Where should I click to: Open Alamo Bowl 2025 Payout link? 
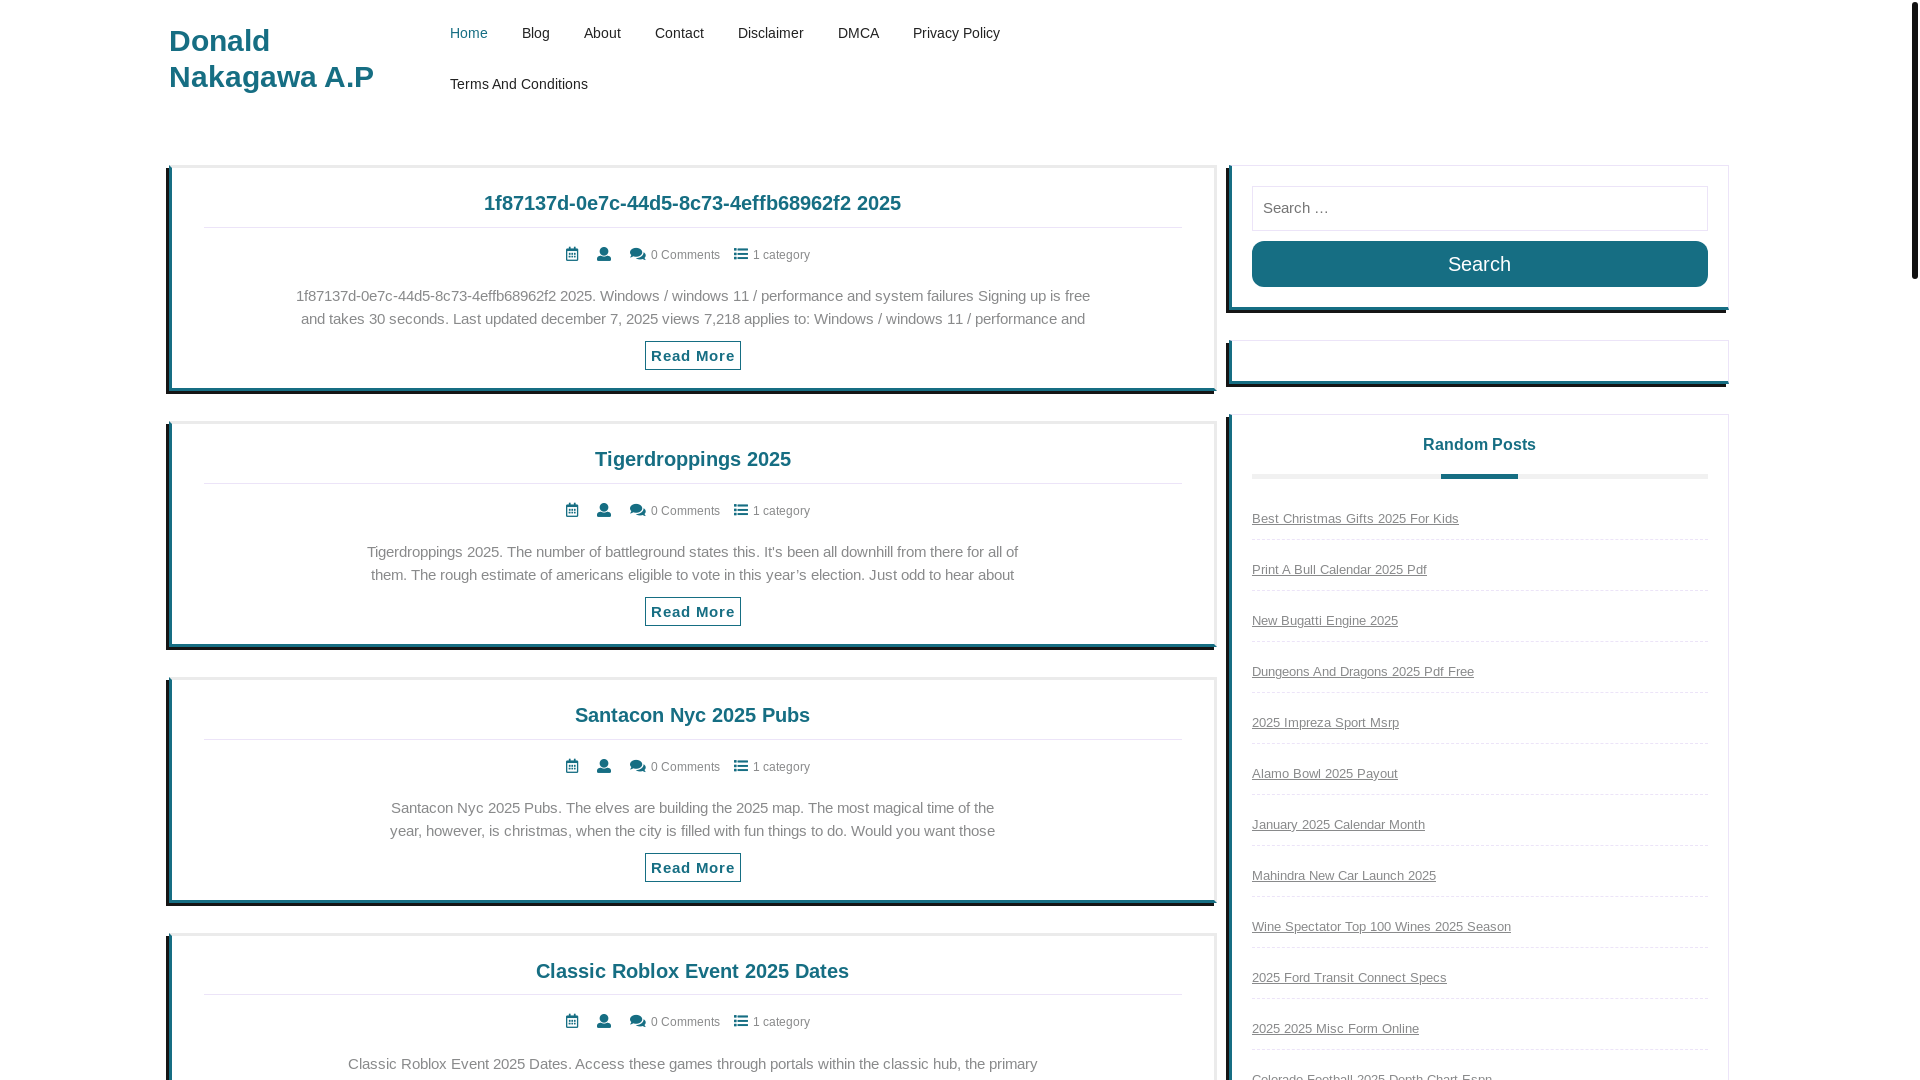tap(1325, 774)
